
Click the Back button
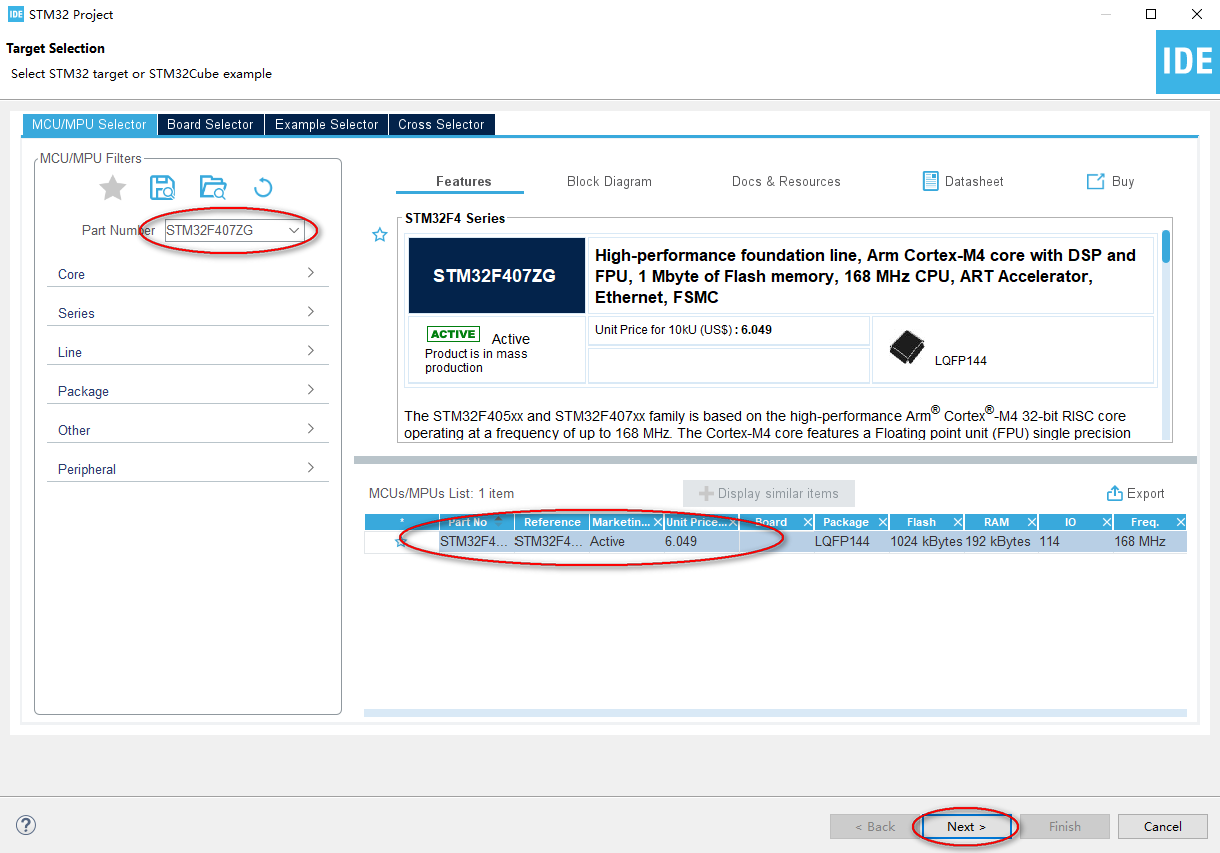click(x=875, y=826)
